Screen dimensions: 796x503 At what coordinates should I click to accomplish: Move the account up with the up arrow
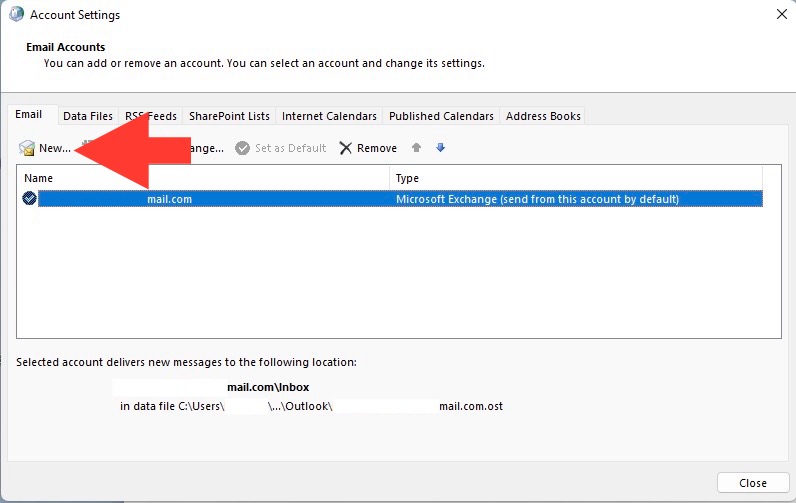click(417, 148)
